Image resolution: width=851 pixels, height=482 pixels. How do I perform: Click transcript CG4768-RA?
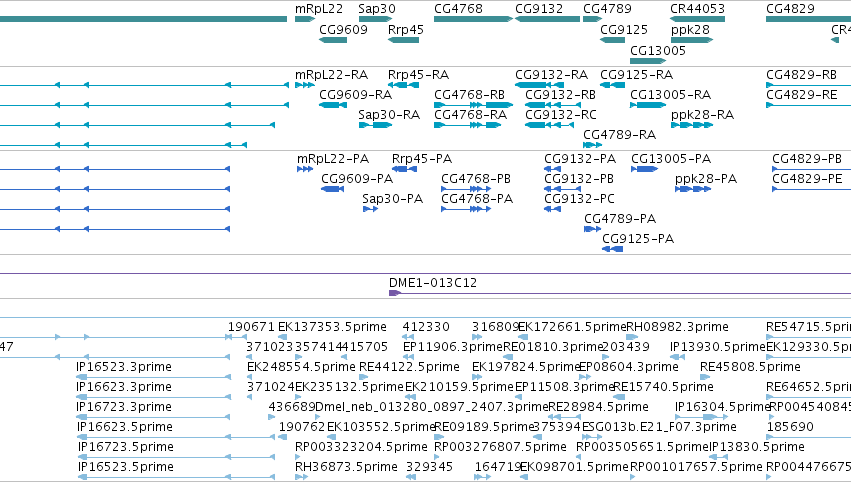tap(470, 115)
